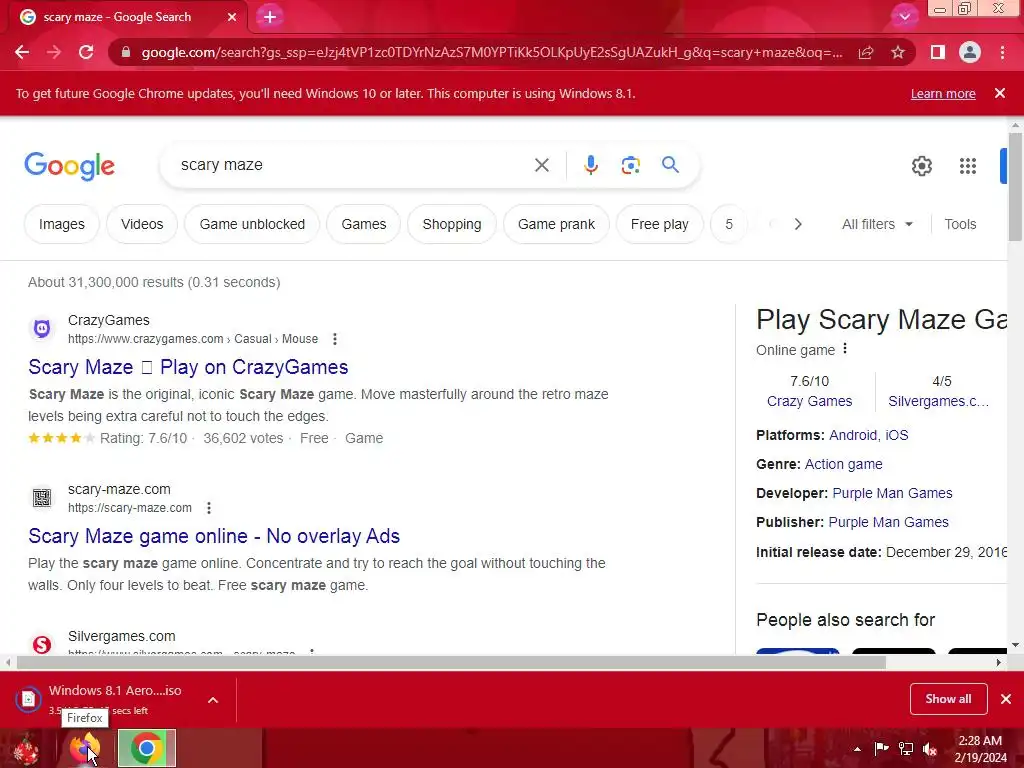Filter results by Images
Screen dimensions: 1024x768
point(61,224)
